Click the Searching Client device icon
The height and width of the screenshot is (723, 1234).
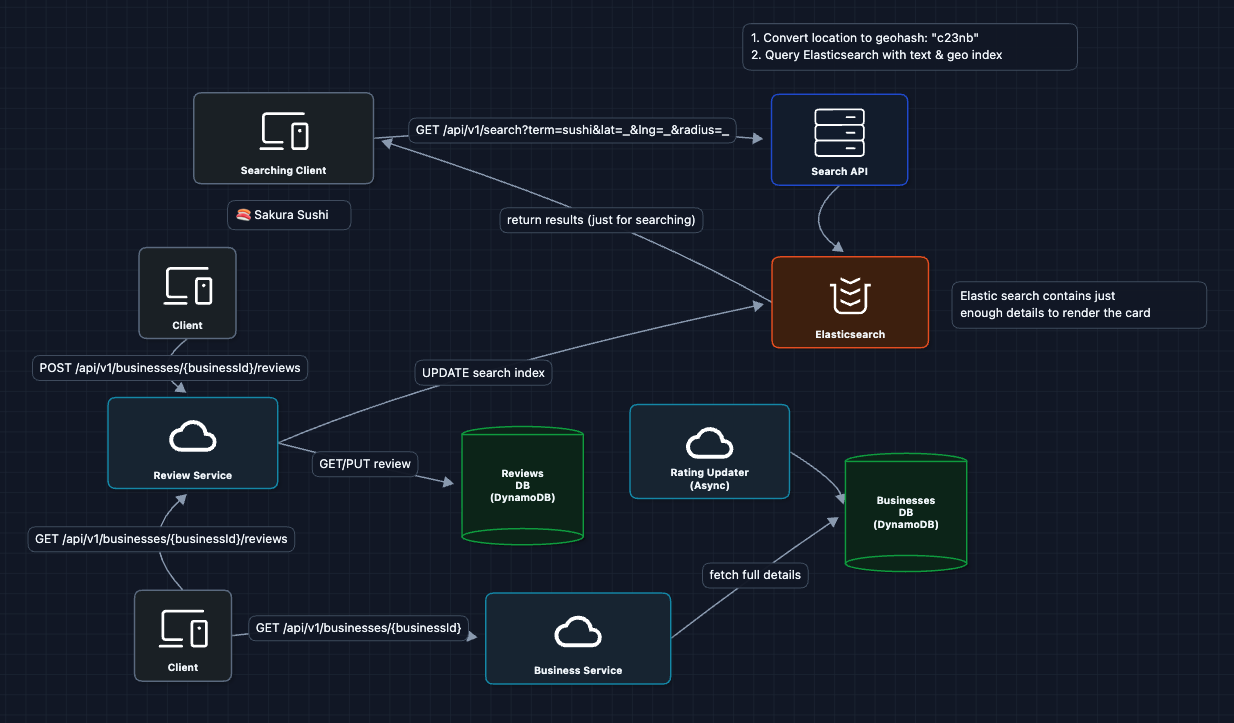284,131
